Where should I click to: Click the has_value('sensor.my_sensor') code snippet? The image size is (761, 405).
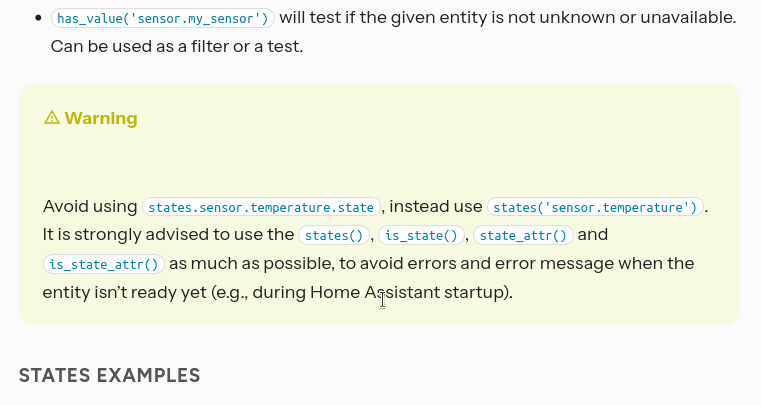point(164,19)
